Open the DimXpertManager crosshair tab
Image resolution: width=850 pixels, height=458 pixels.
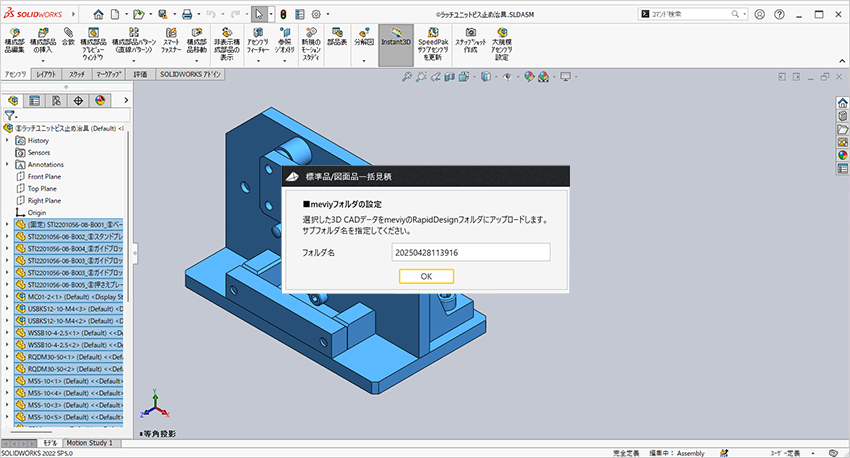78,100
